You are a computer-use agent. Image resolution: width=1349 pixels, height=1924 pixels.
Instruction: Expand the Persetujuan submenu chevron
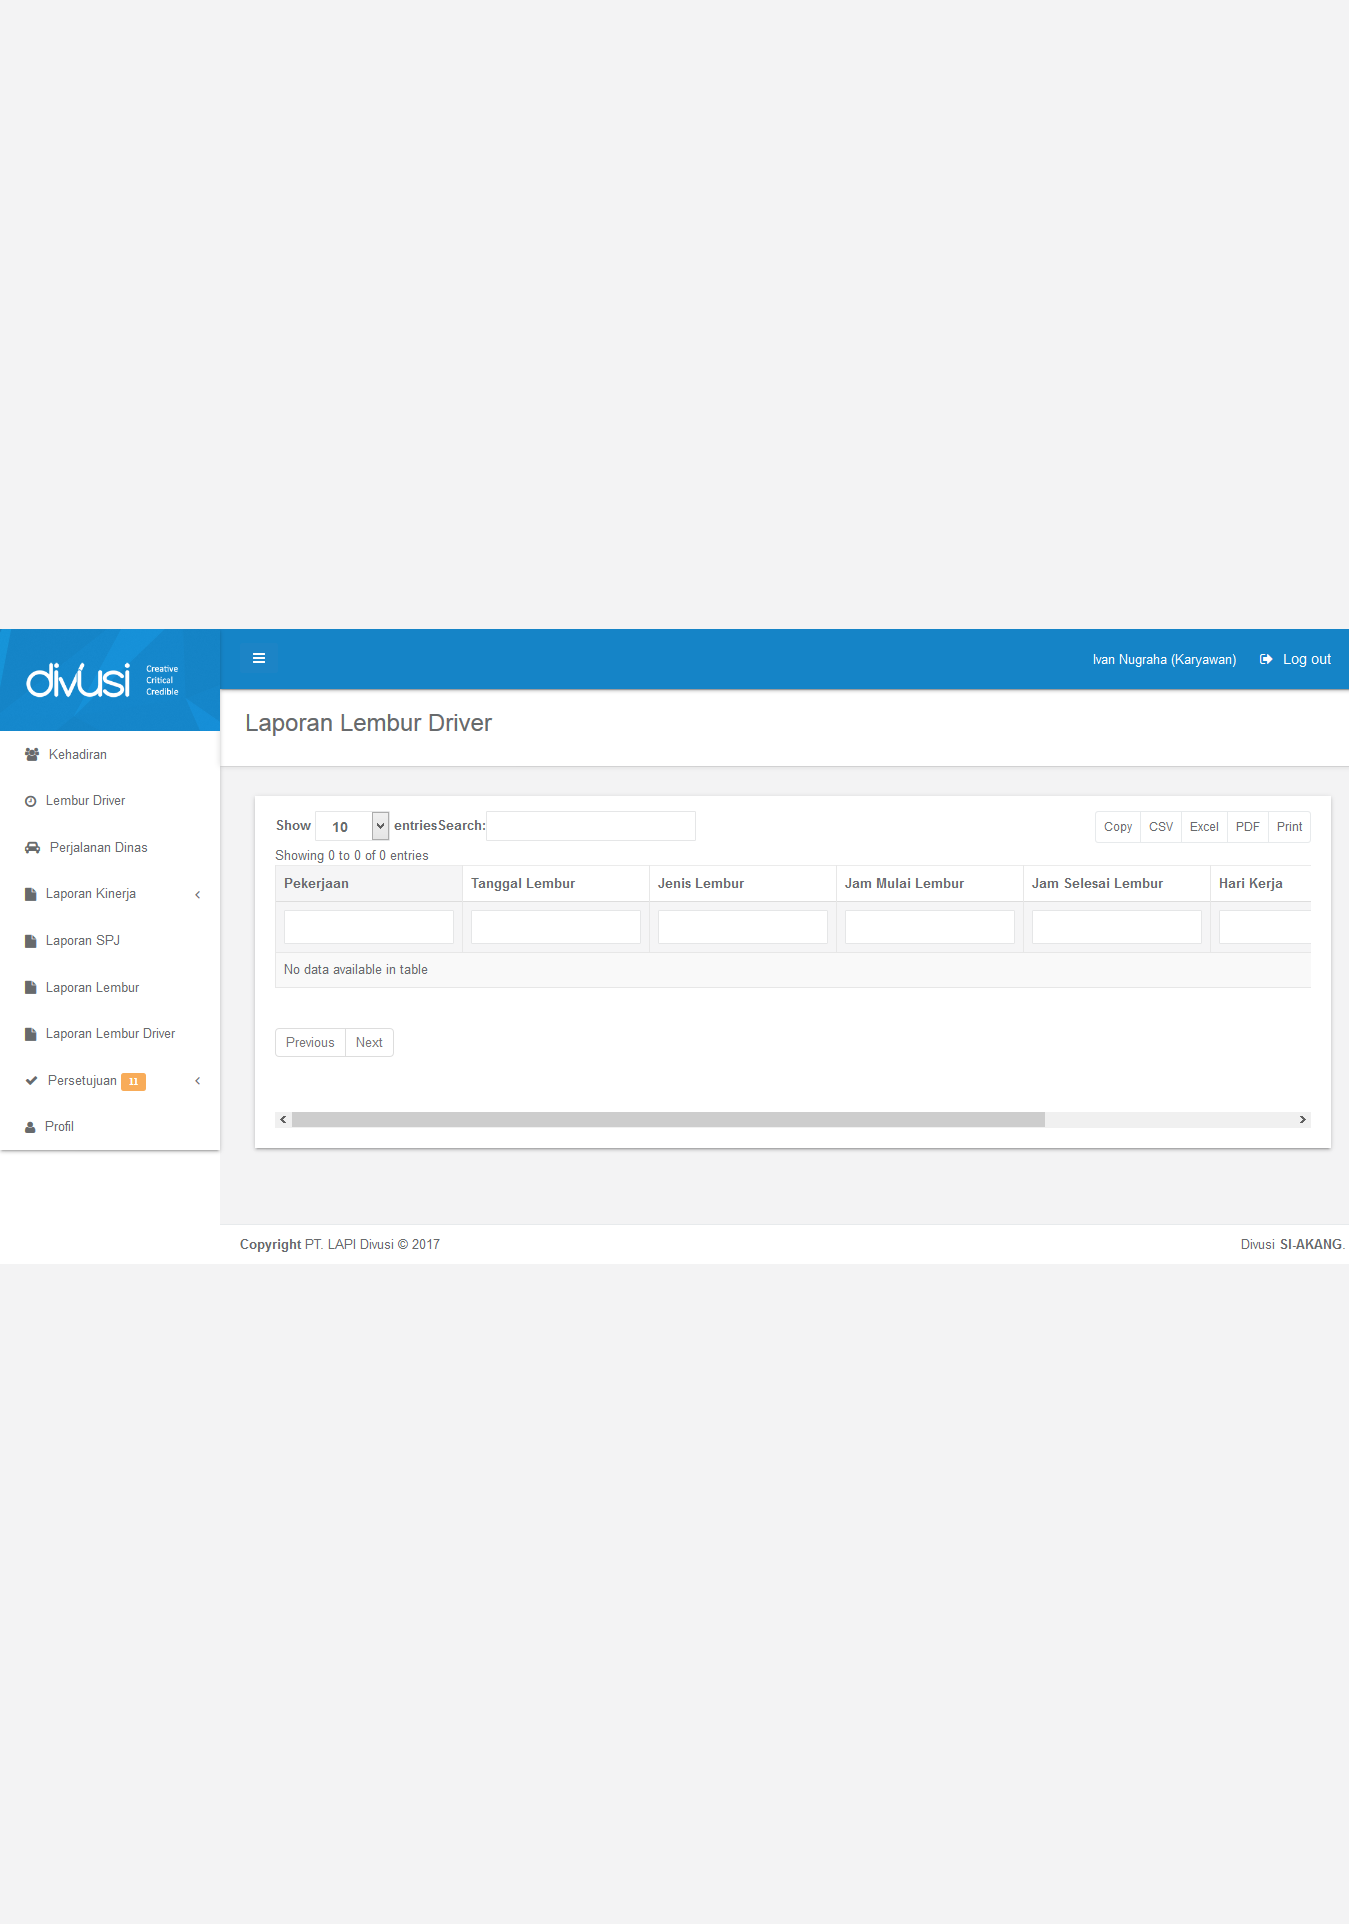(198, 1081)
